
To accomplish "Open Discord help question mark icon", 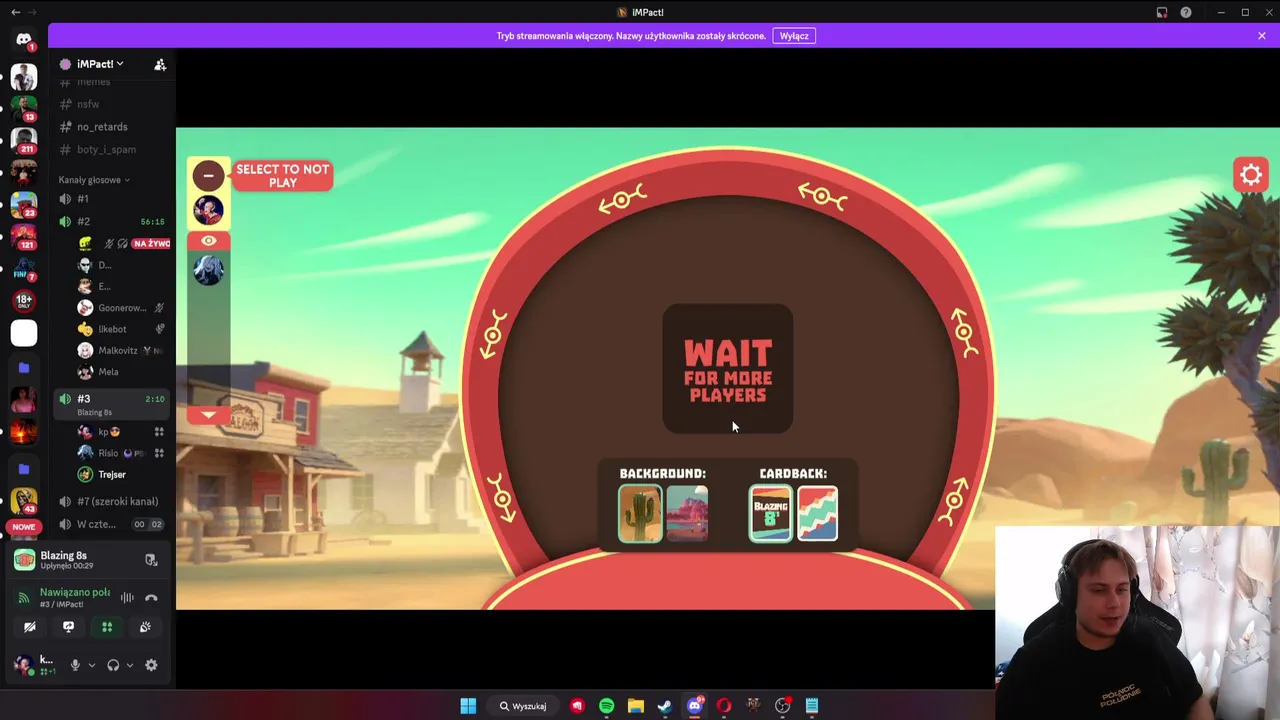I will pyautogui.click(x=1186, y=12).
